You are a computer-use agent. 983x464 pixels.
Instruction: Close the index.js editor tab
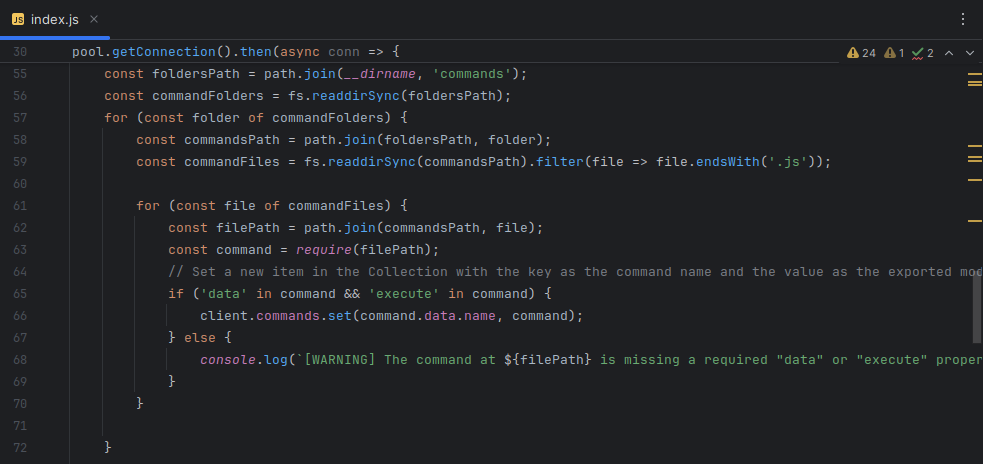tap(93, 19)
